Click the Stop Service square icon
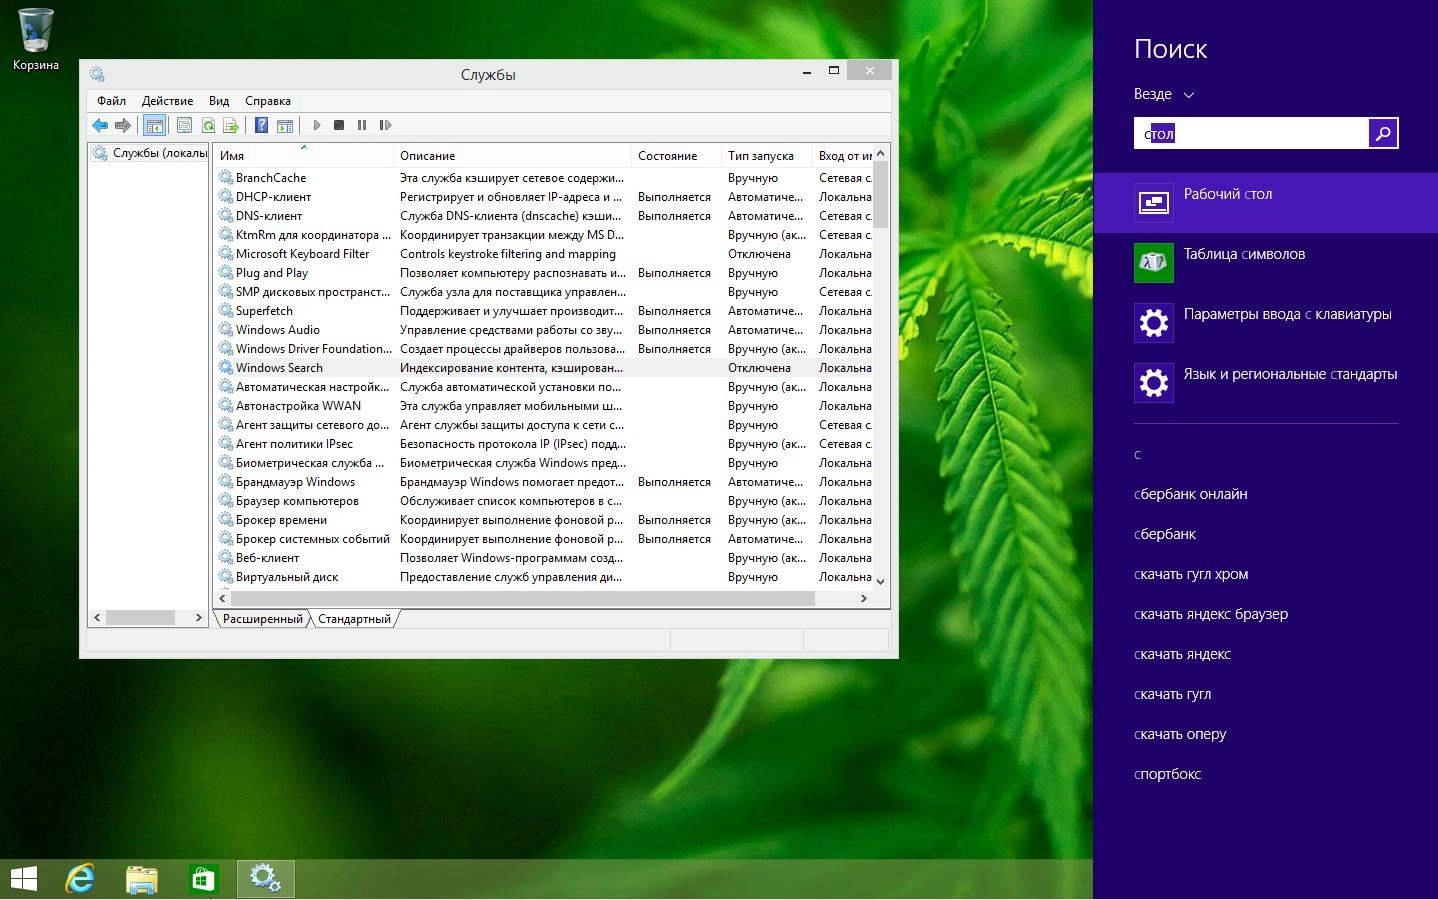The height and width of the screenshot is (900, 1438). click(x=339, y=125)
